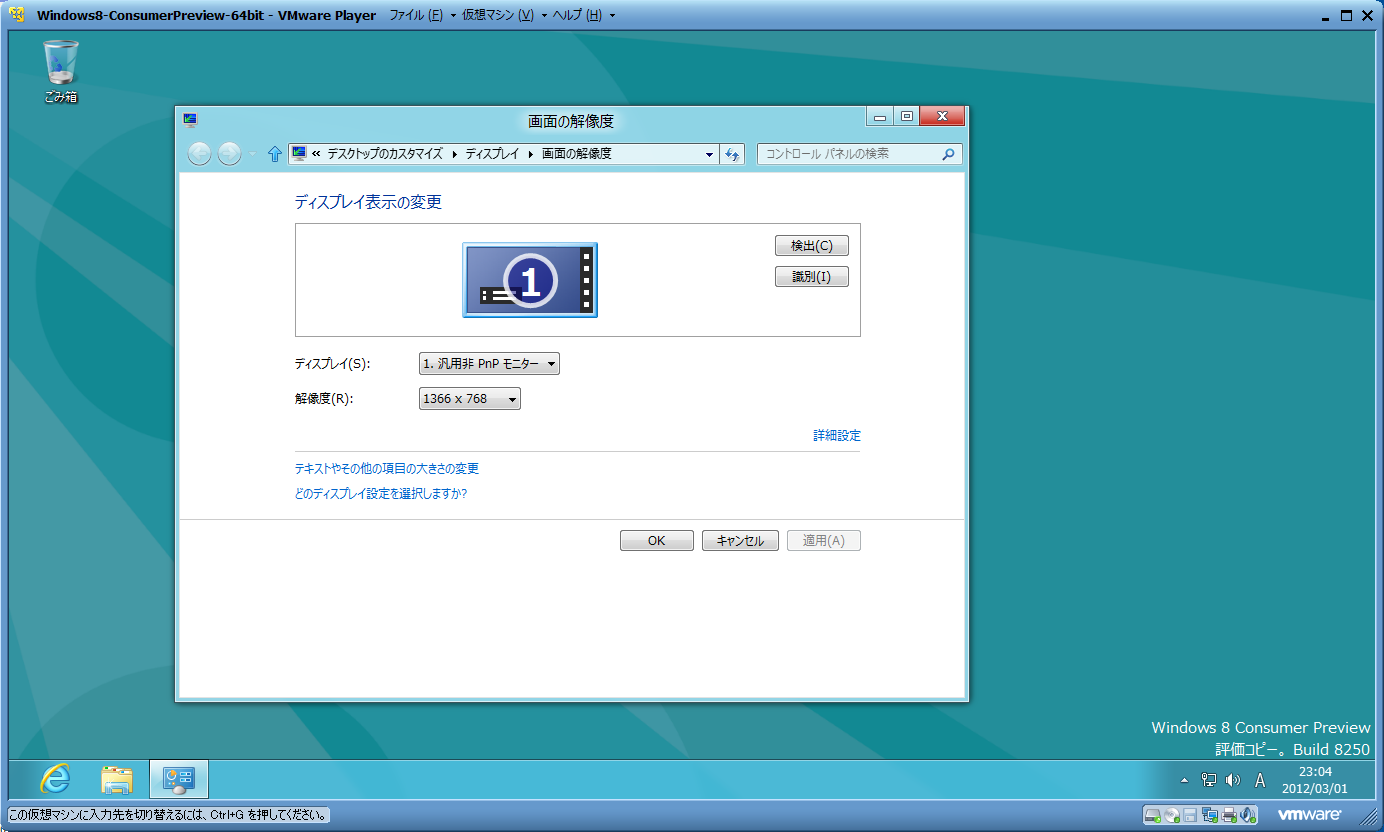The height and width of the screenshot is (832, 1384).
Task: Open the ディスプレイ(S) monitor dropdown
Action: tap(489, 364)
